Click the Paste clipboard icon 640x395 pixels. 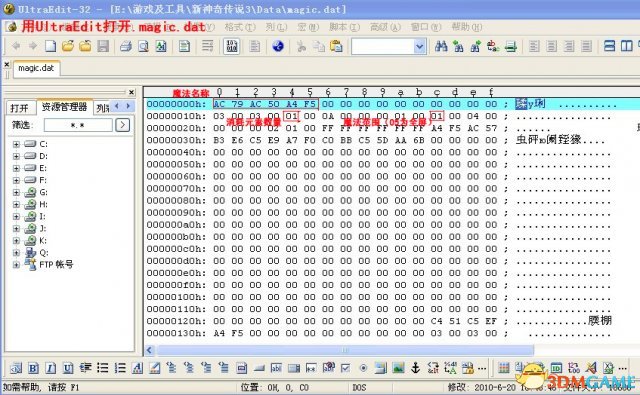pos(336,46)
